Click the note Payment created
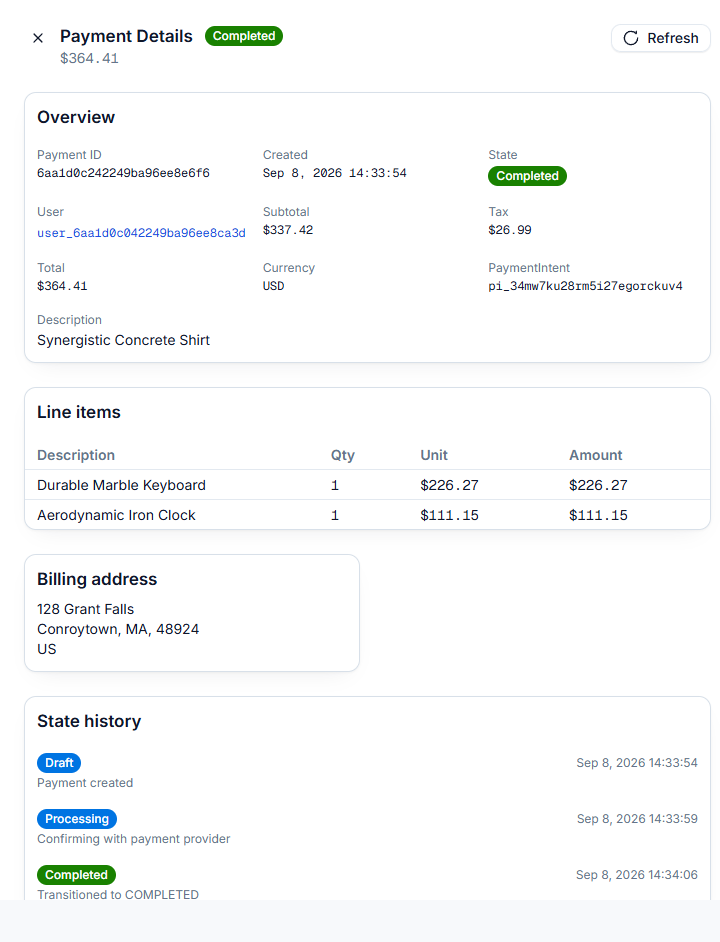 (85, 783)
